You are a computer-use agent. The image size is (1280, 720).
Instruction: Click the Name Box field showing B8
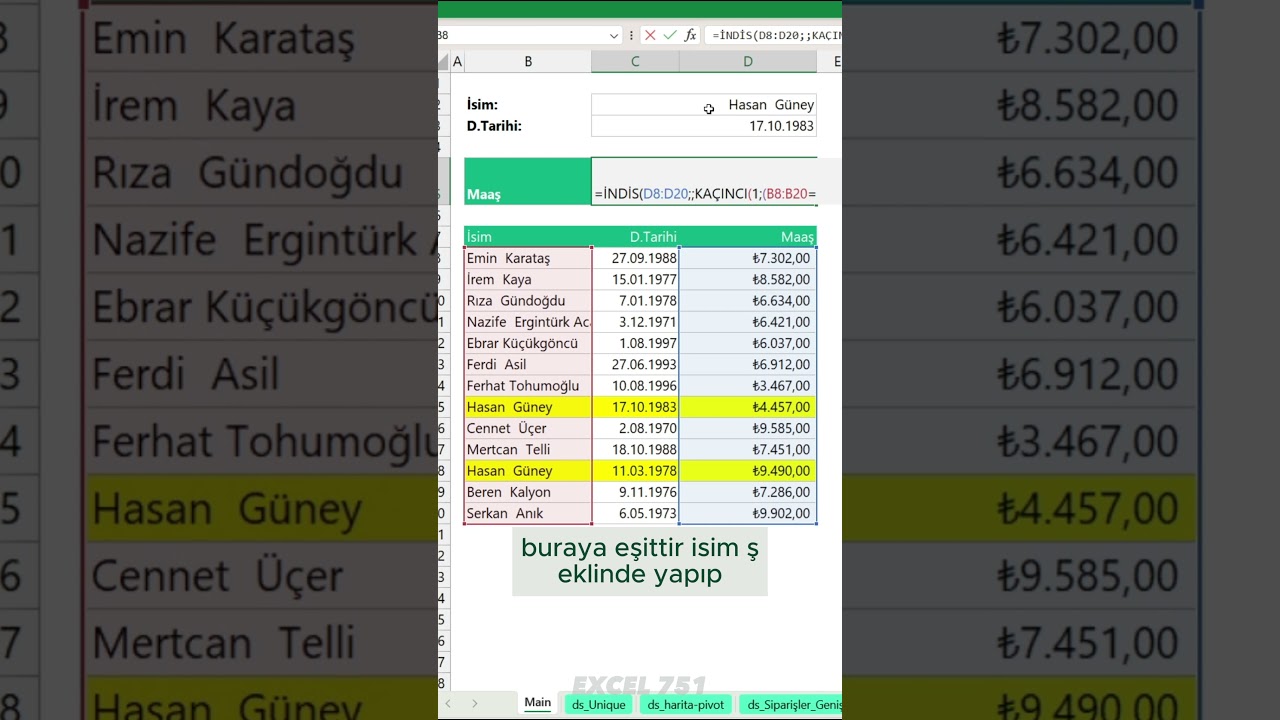[x=522, y=35]
